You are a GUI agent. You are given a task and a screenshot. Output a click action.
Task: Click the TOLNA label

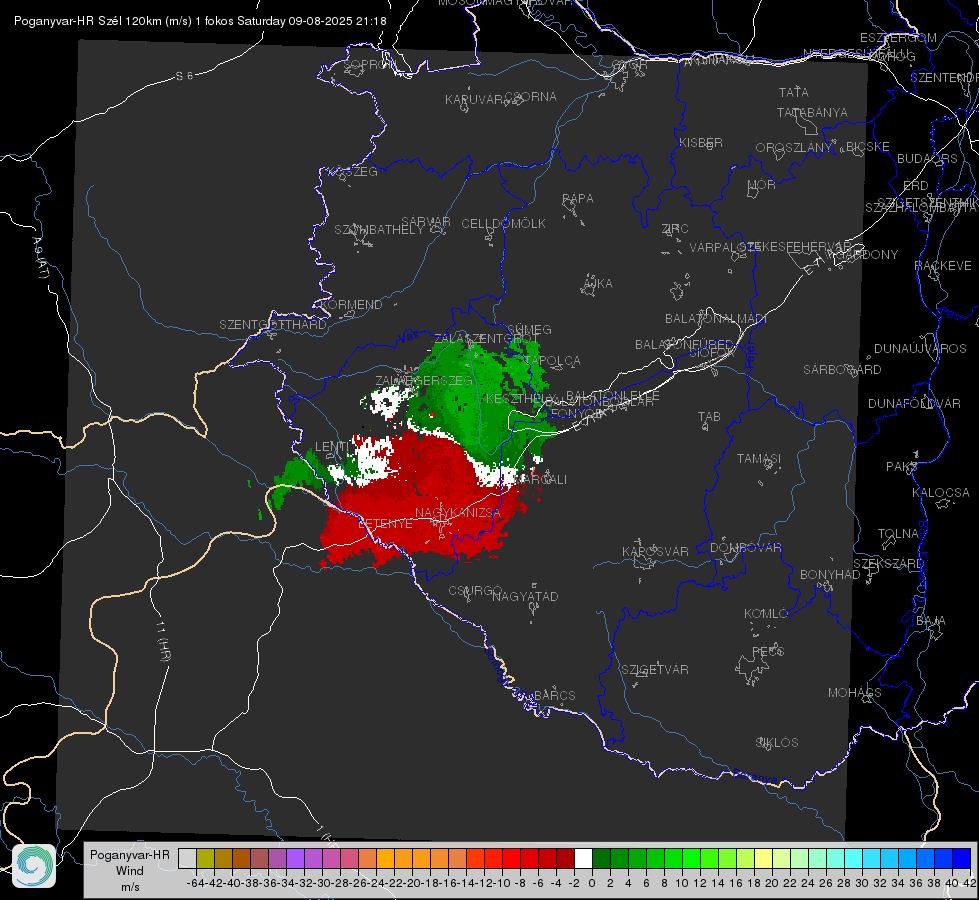tap(898, 534)
